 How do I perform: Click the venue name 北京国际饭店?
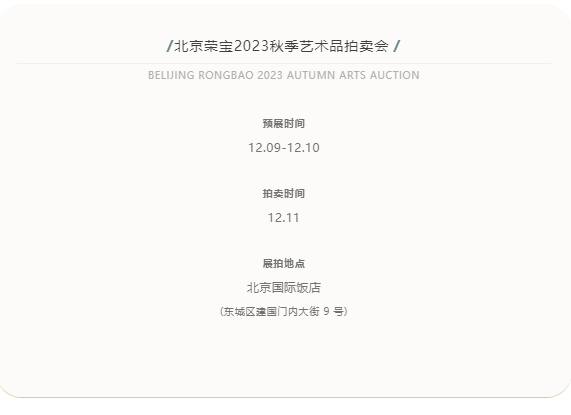pos(284,288)
